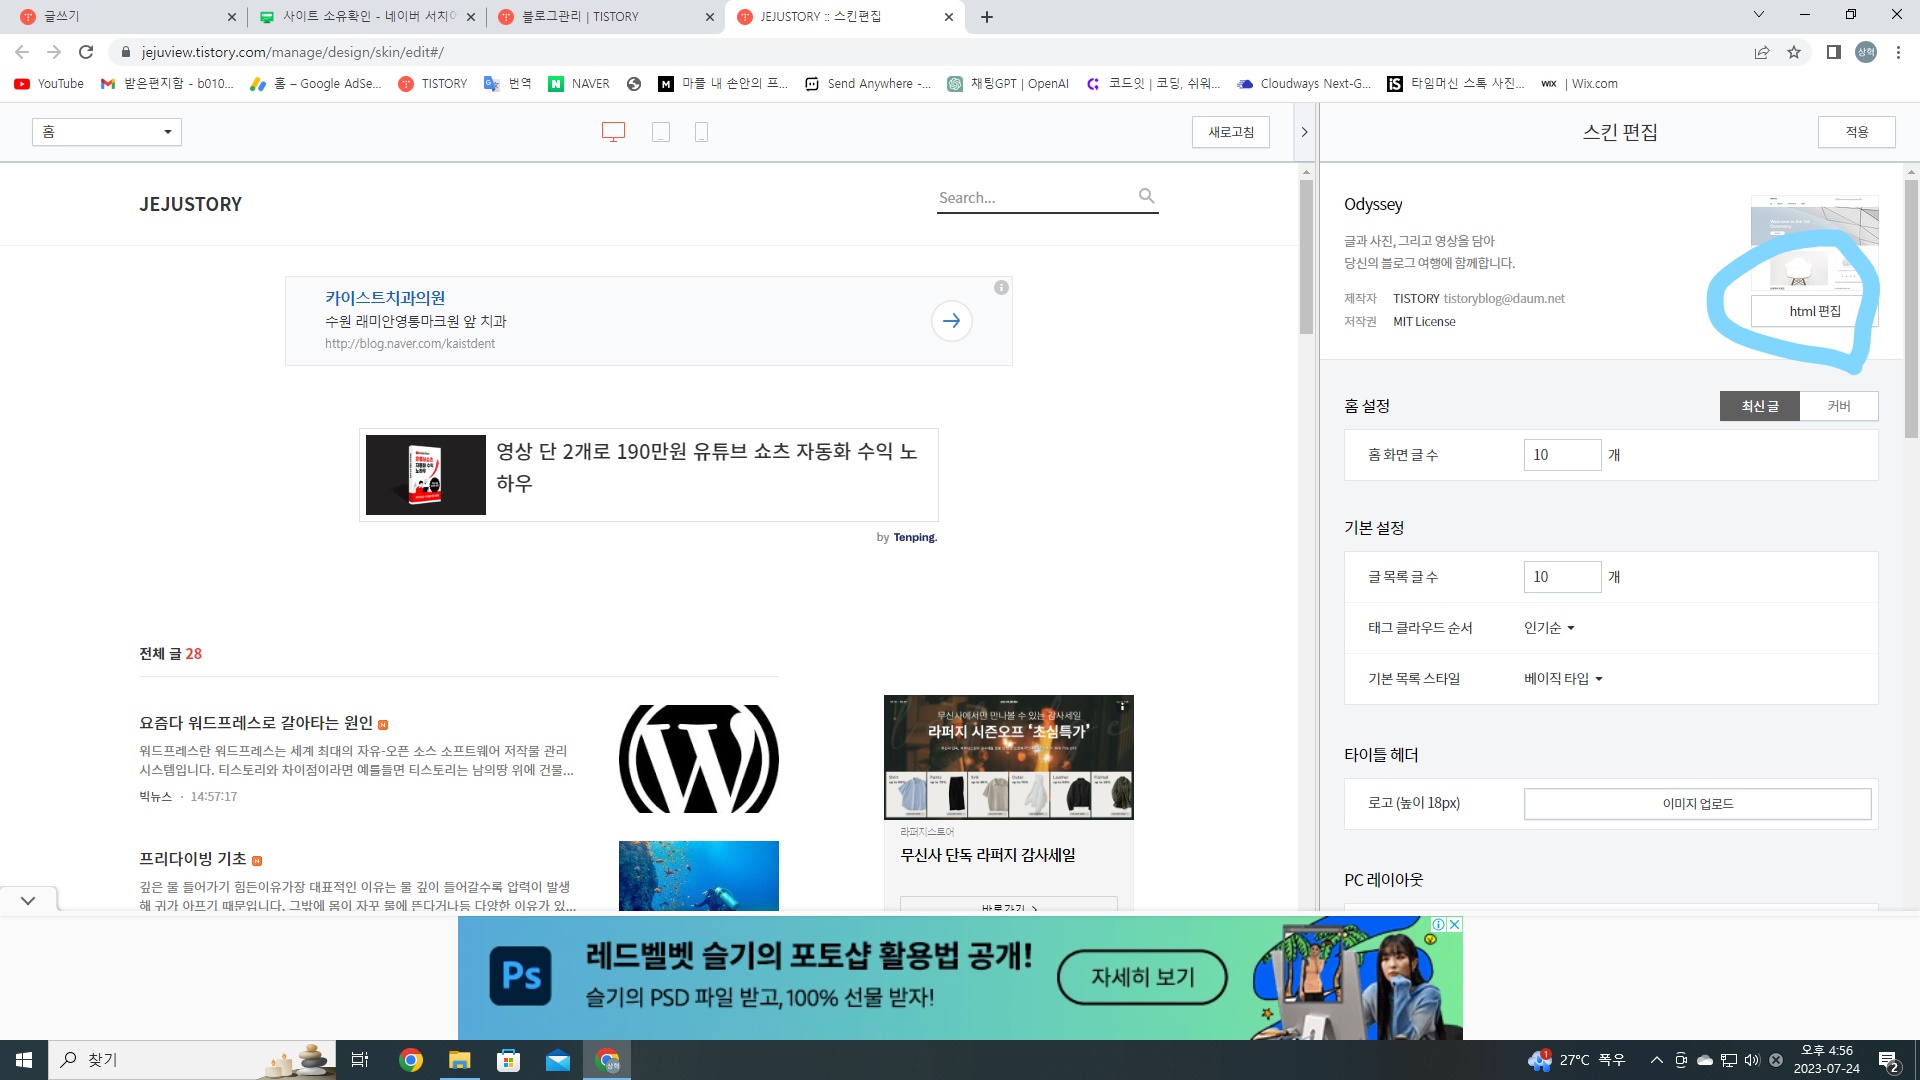The height and width of the screenshot is (1080, 1920).
Task: Open 베이직 타입 list style dropdown
Action: tap(1563, 679)
